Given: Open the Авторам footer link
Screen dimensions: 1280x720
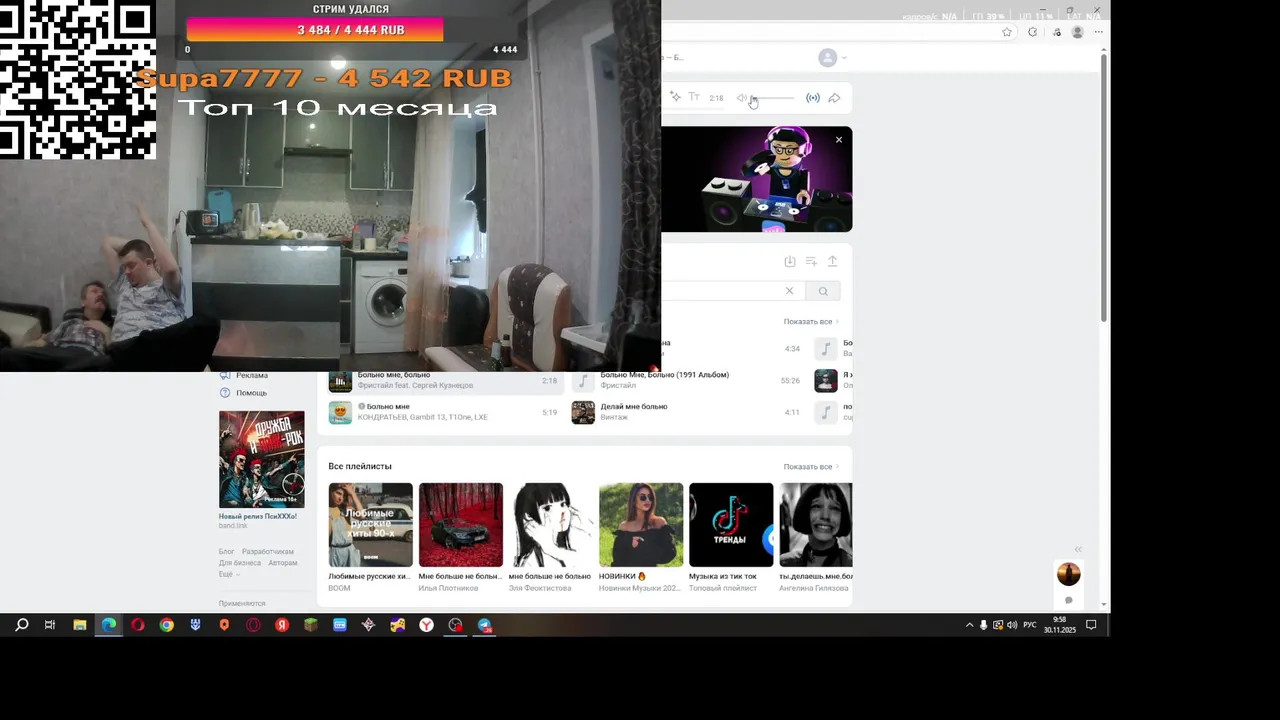Looking at the screenshot, I should click(283, 563).
